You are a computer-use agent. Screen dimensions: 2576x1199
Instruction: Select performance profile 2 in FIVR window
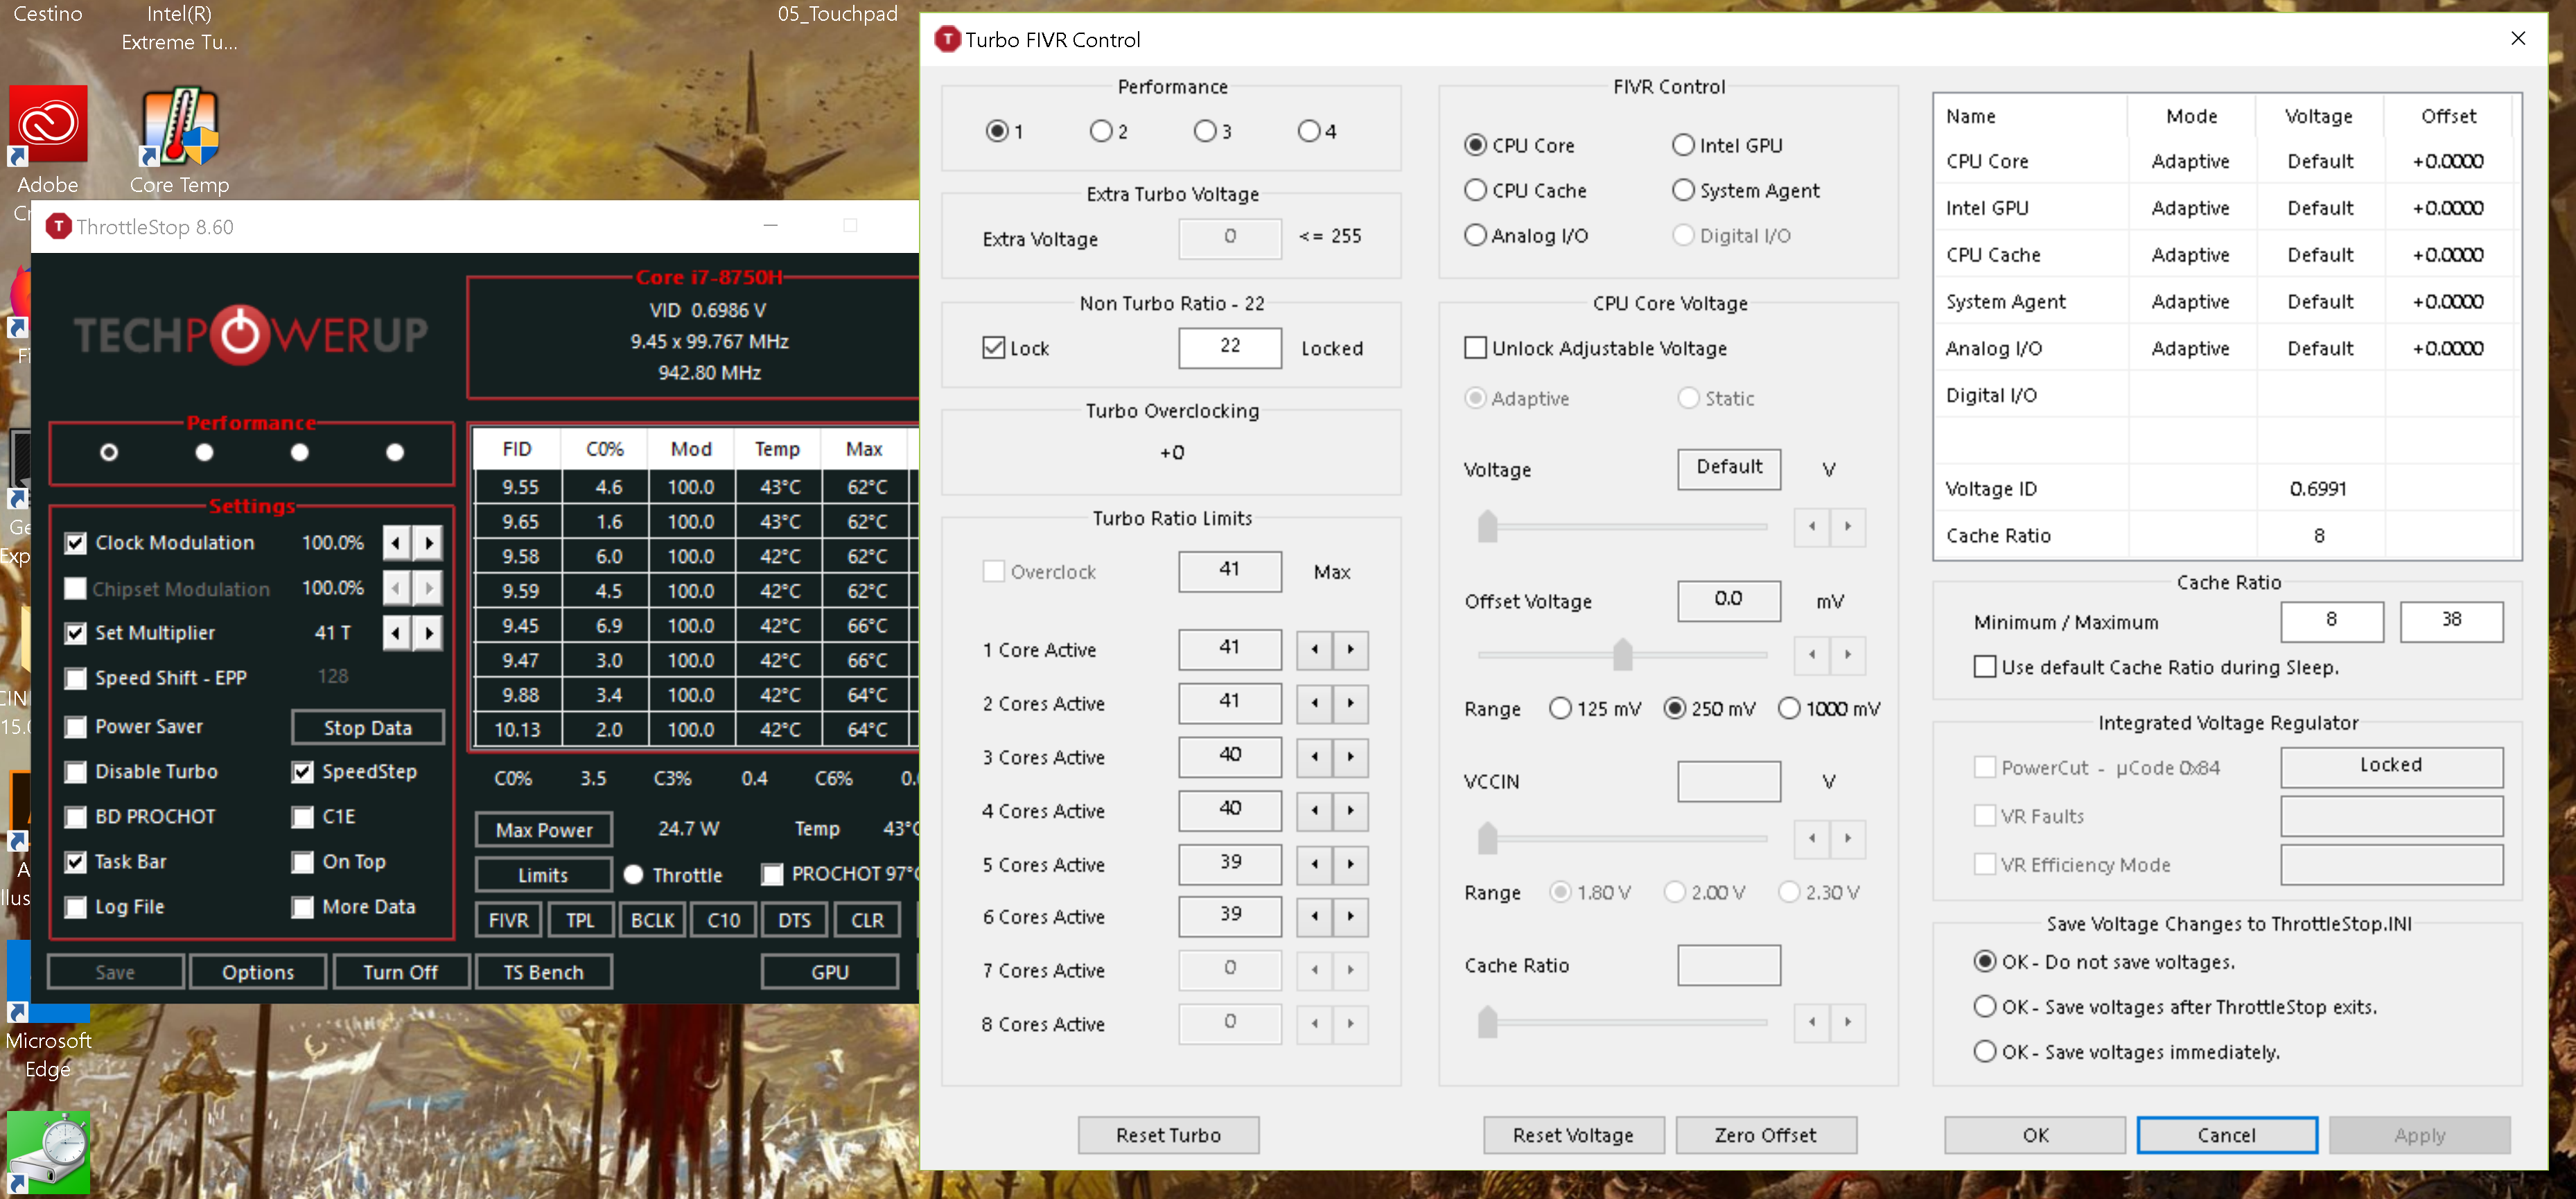tap(1101, 132)
